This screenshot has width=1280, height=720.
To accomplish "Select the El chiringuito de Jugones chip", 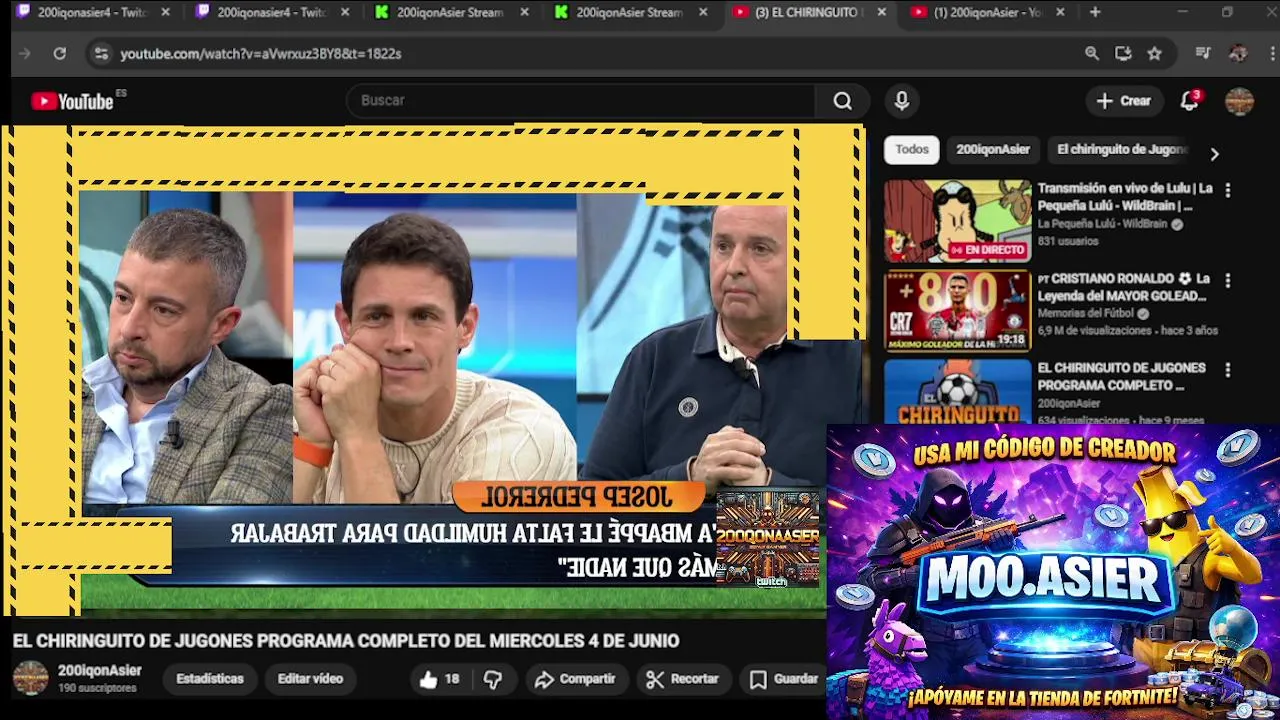I will tap(1121, 150).
